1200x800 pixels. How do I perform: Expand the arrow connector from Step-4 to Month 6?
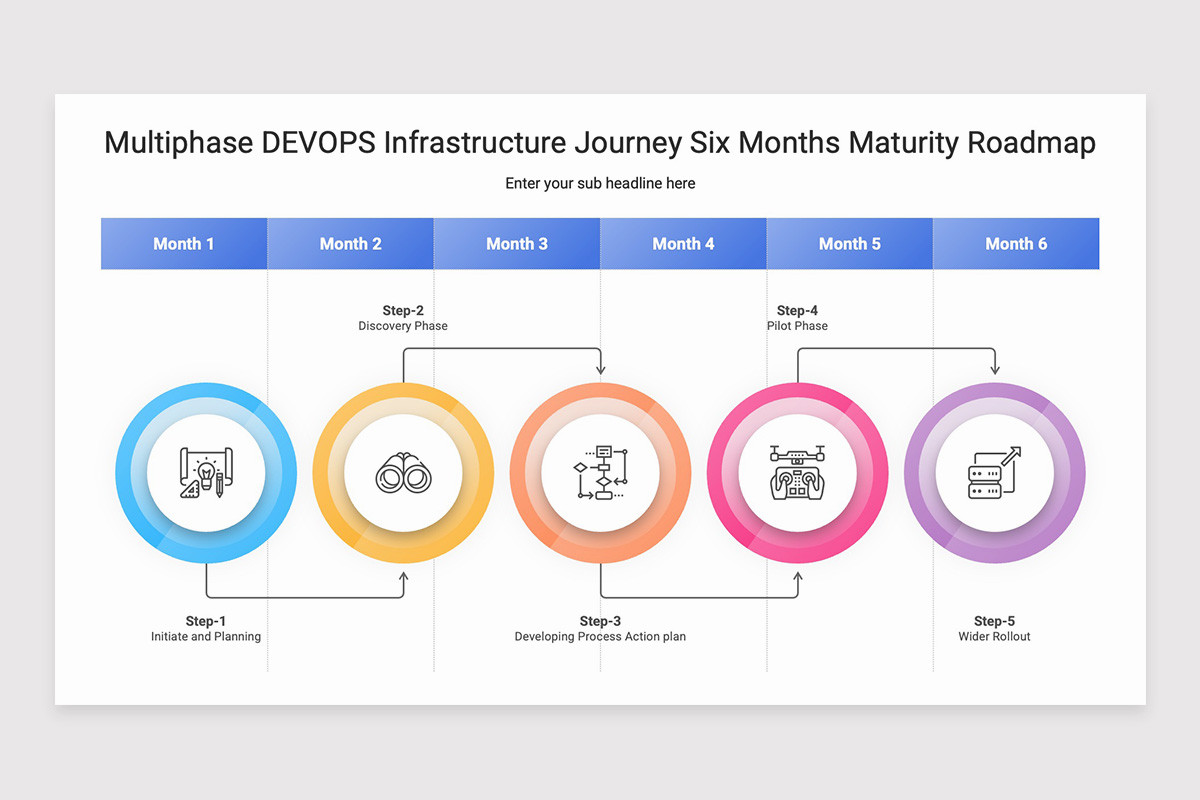coord(895,347)
